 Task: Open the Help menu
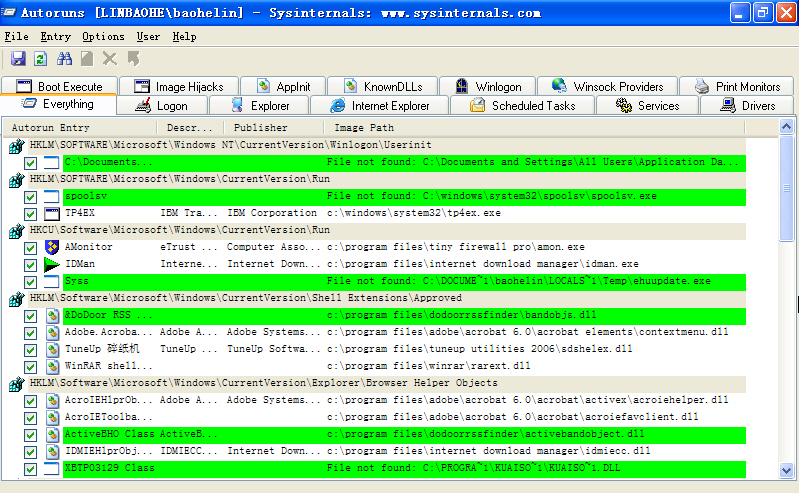pos(184,36)
